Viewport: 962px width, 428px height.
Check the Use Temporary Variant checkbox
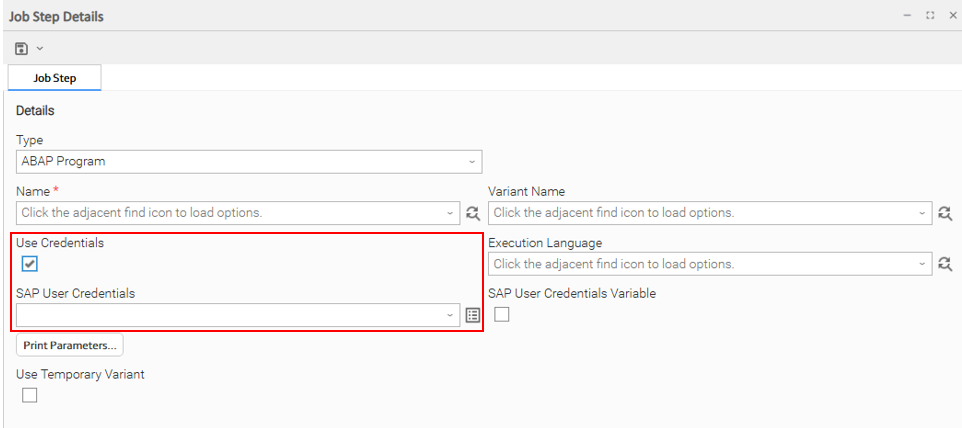(30, 395)
